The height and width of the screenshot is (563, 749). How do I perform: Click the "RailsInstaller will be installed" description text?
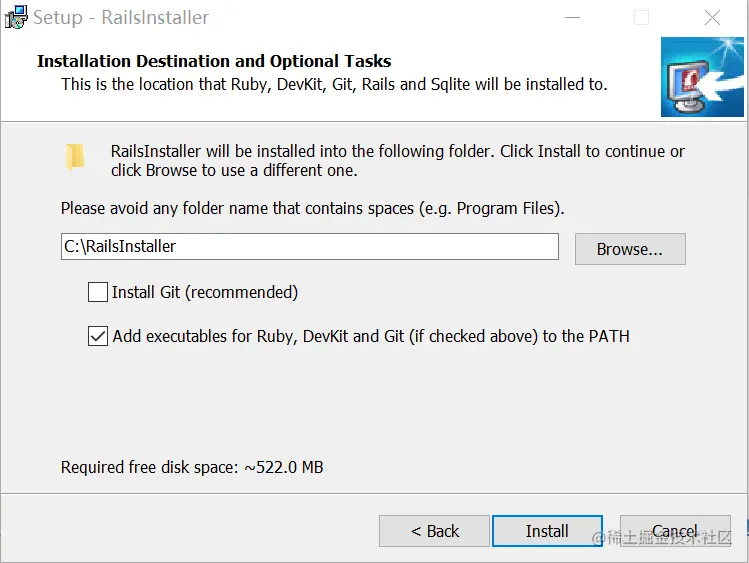pos(397,161)
